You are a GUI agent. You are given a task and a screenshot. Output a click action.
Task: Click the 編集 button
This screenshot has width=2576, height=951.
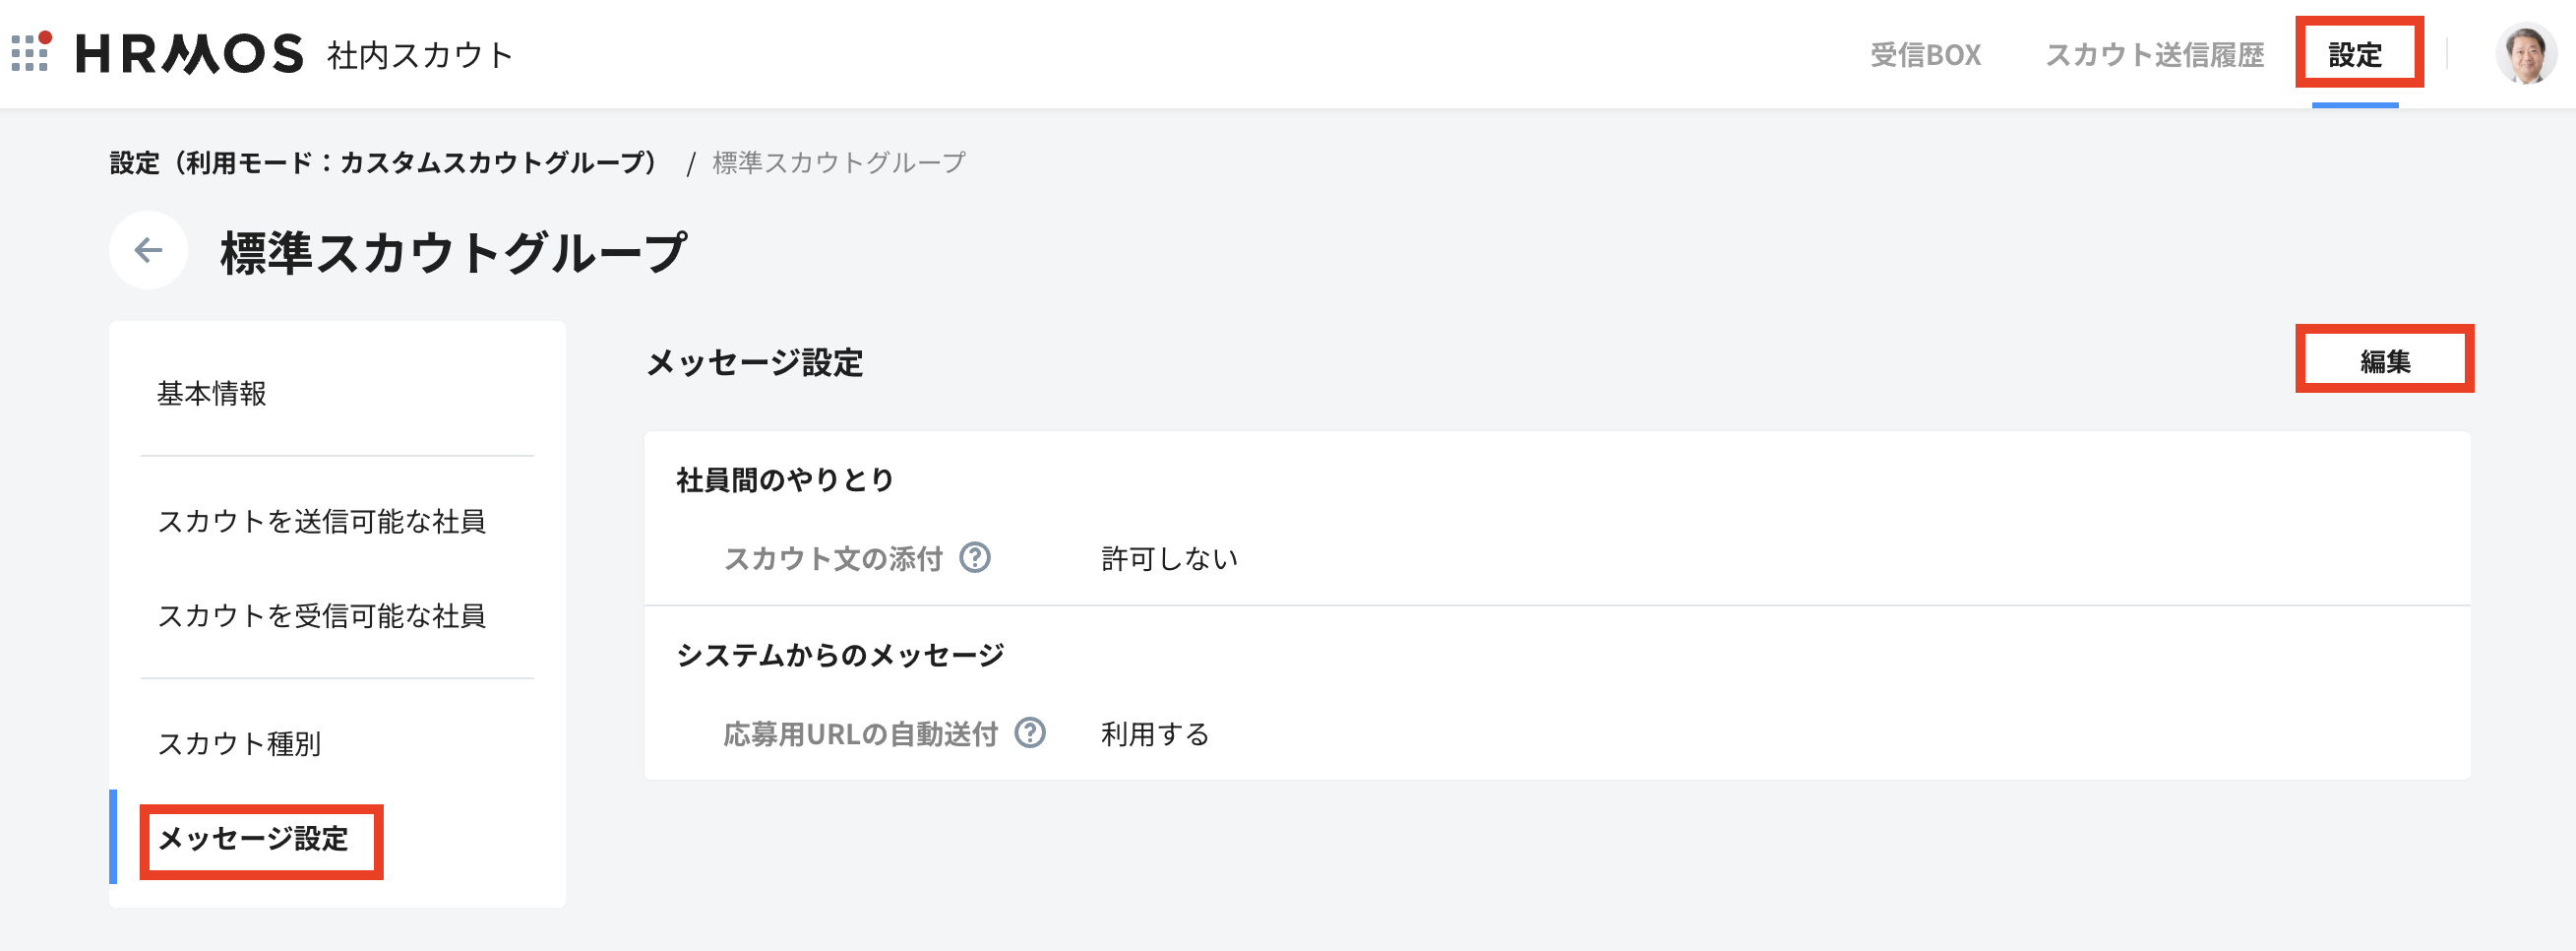(x=2384, y=361)
